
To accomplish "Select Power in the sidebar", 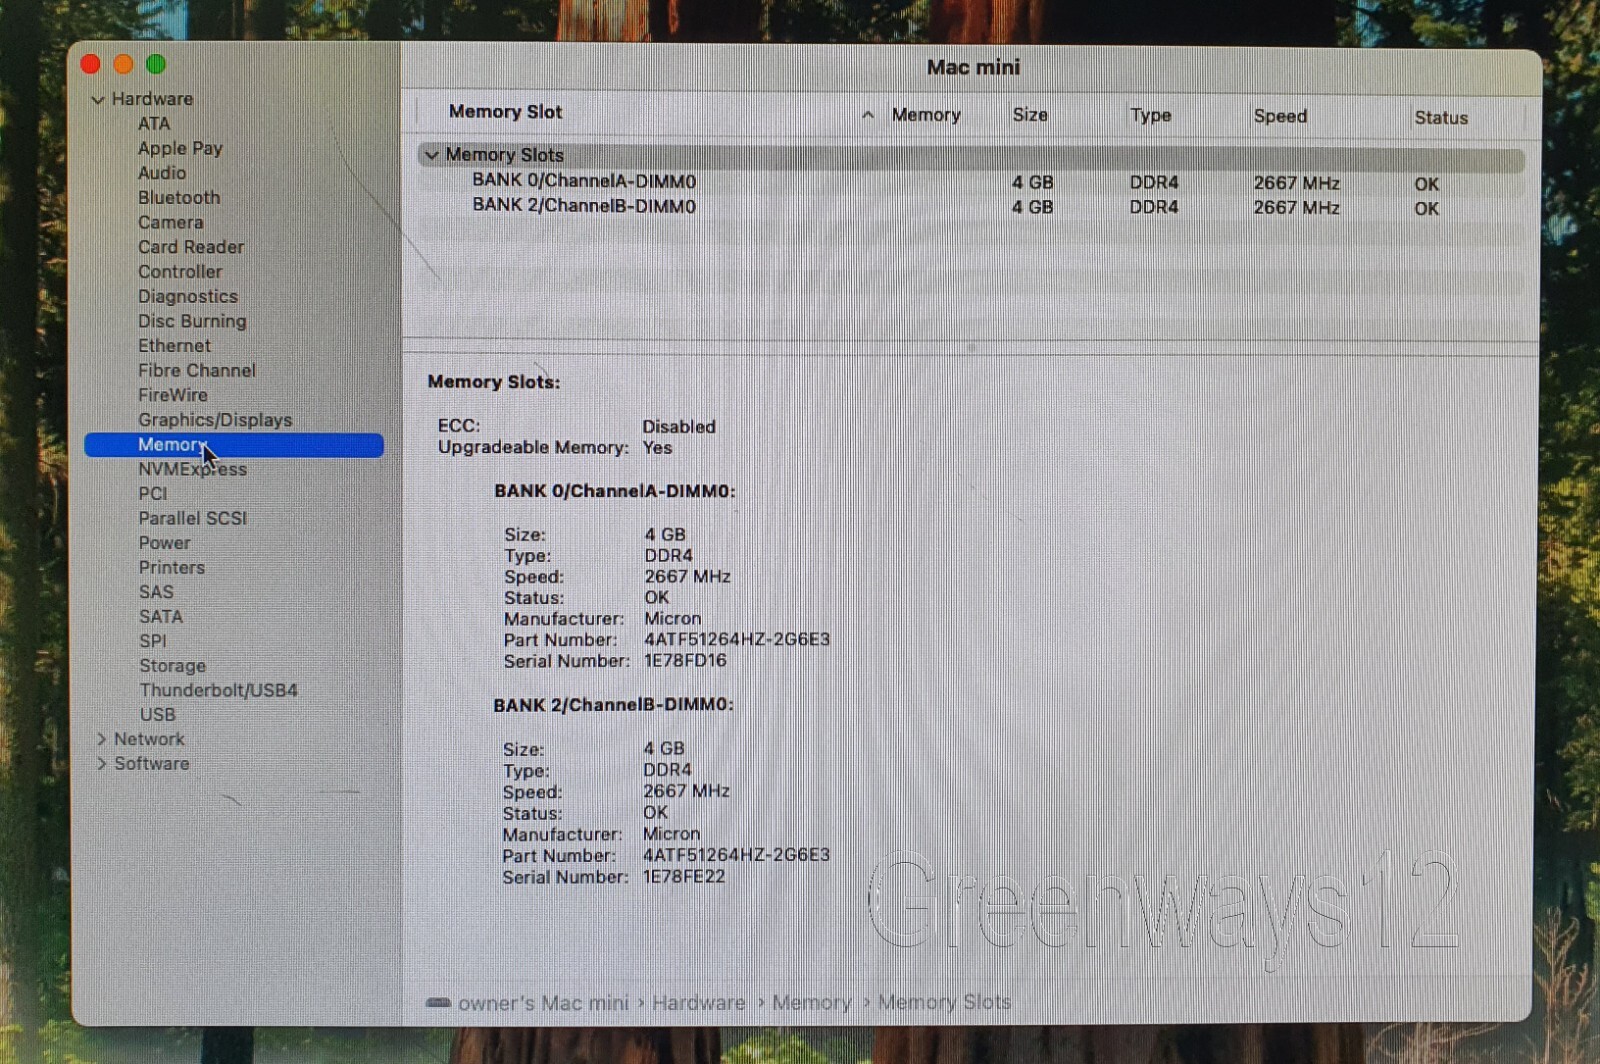I will tap(164, 543).
